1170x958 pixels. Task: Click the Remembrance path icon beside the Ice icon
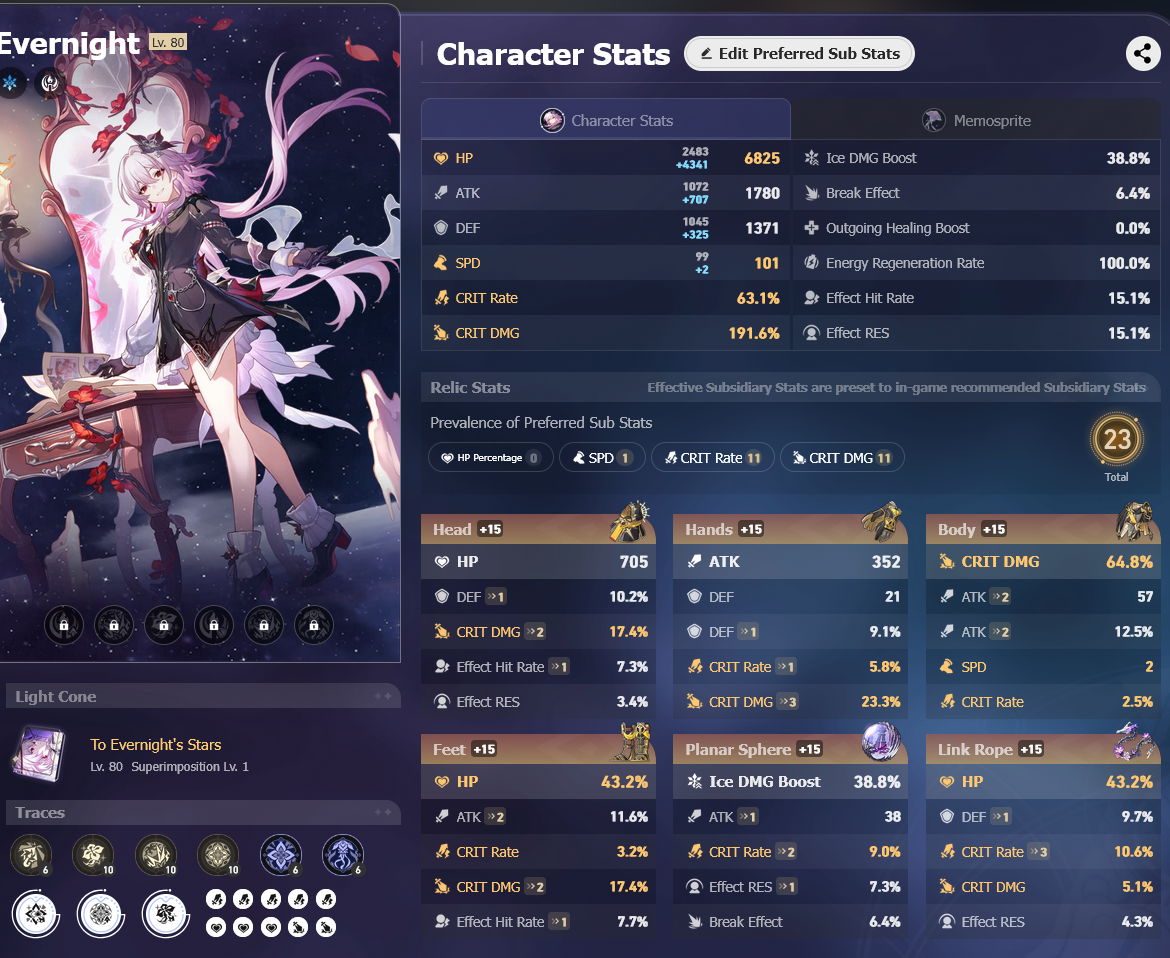[50, 82]
